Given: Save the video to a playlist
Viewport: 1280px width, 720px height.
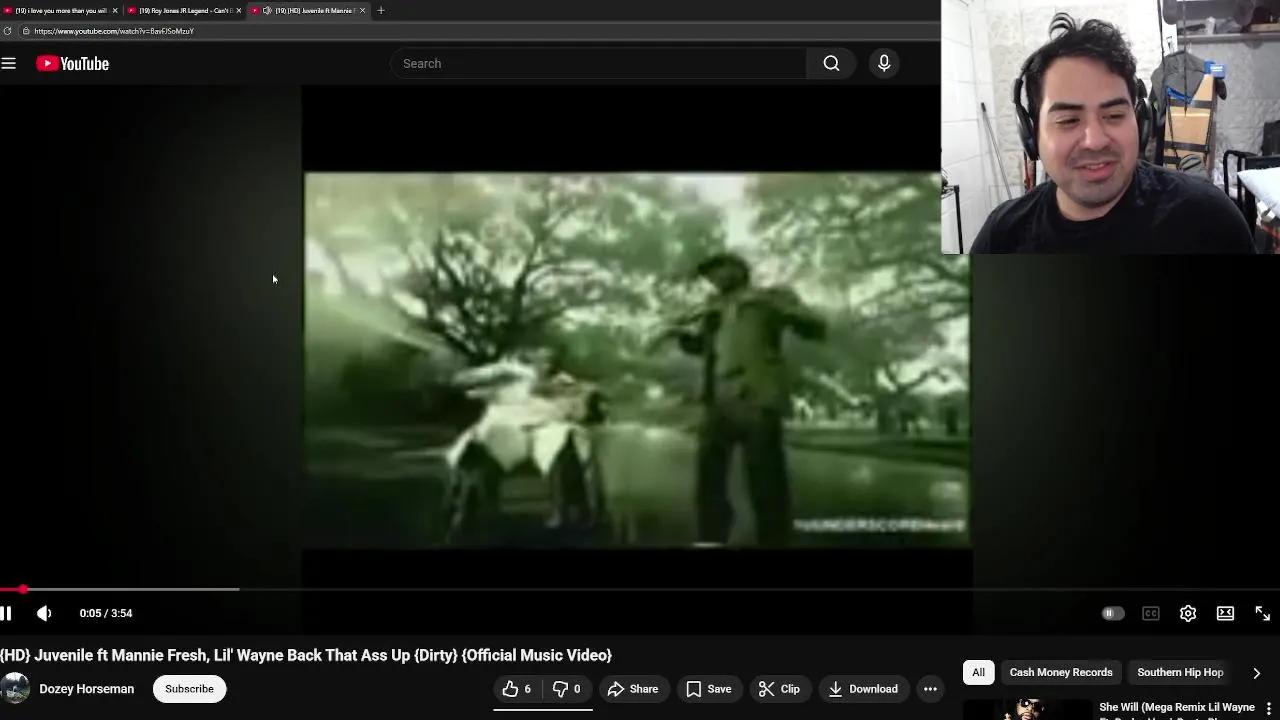Looking at the screenshot, I should [708, 689].
